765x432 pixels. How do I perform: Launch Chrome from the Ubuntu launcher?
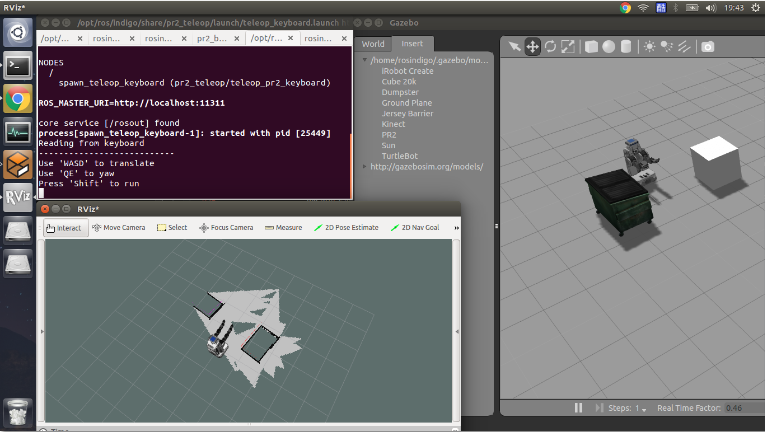click(x=18, y=99)
